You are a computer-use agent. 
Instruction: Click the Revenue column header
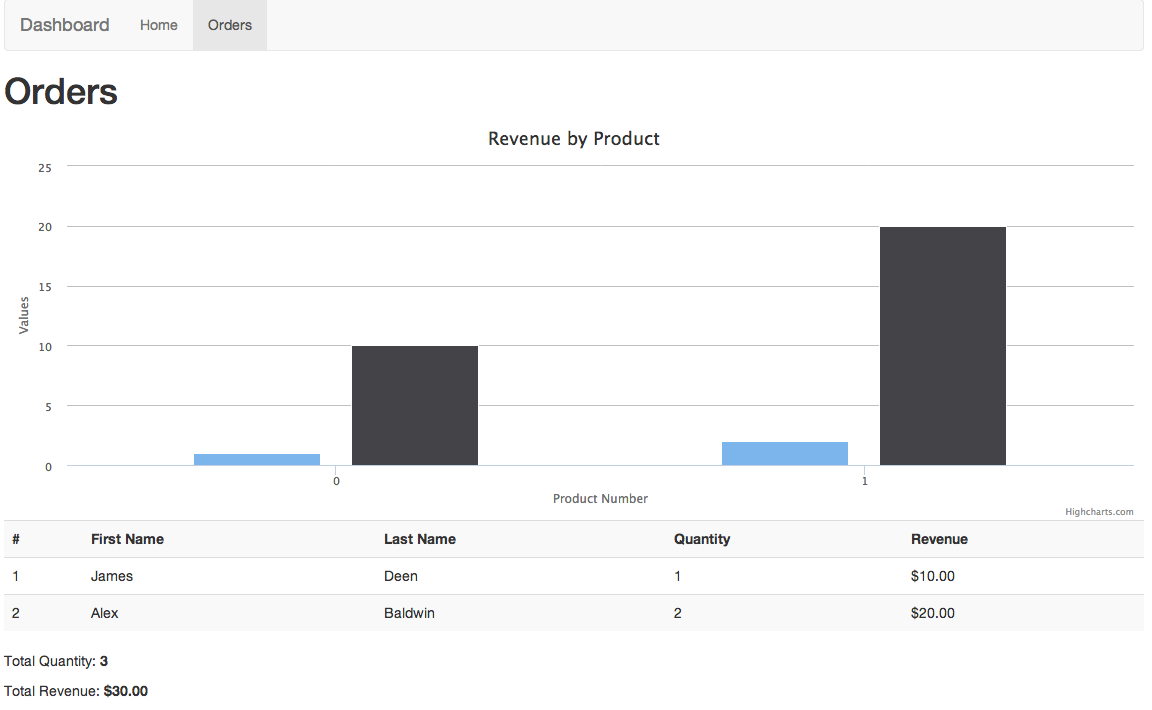[939, 539]
